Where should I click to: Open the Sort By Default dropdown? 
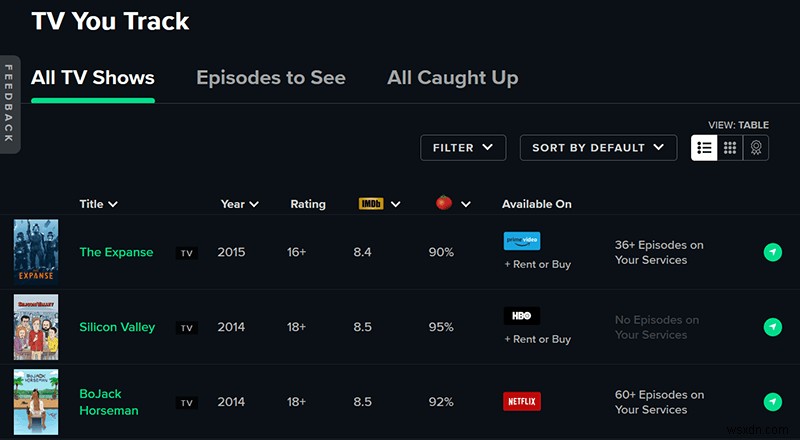598,147
